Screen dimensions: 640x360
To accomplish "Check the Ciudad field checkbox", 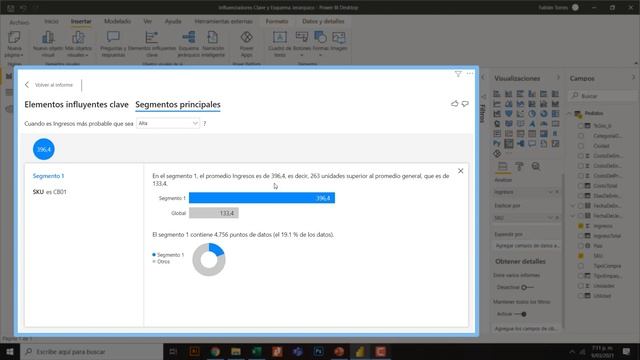I will (580, 146).
